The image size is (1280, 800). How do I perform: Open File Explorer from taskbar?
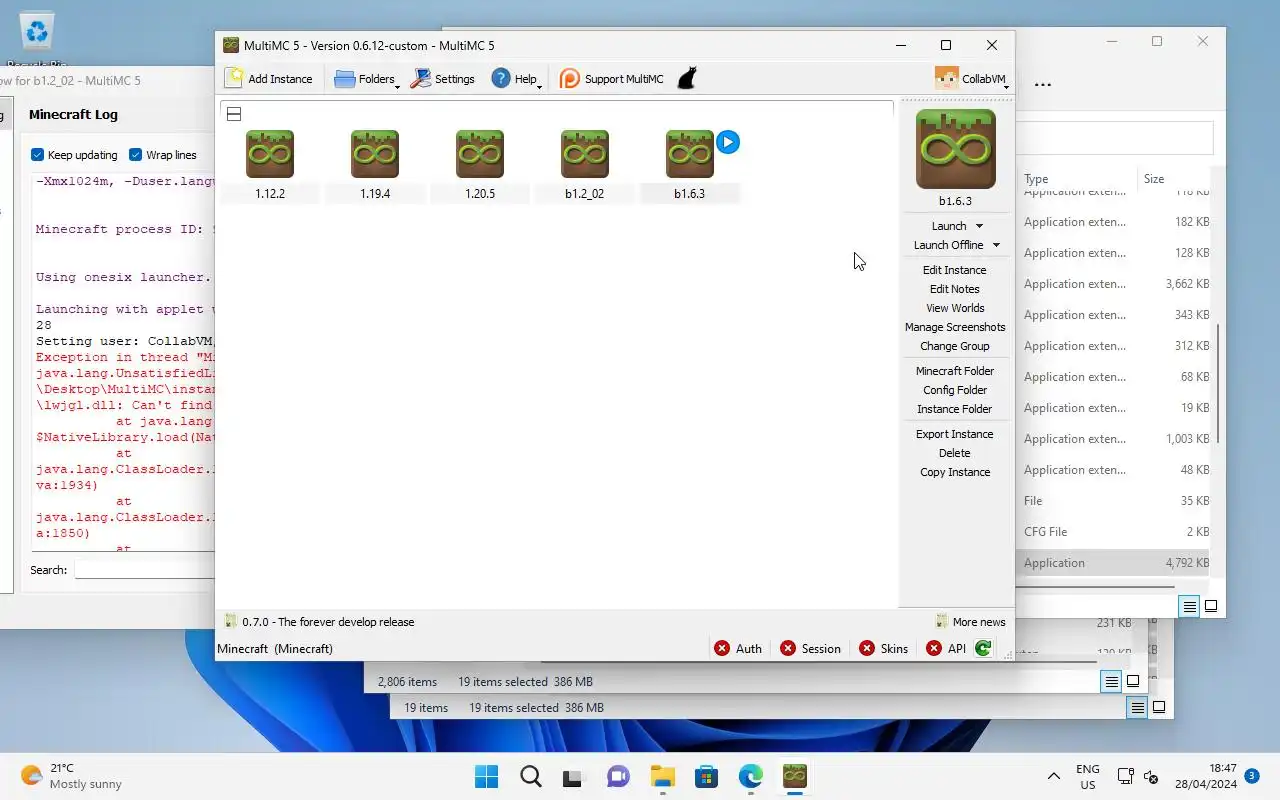tap(662, 776)
